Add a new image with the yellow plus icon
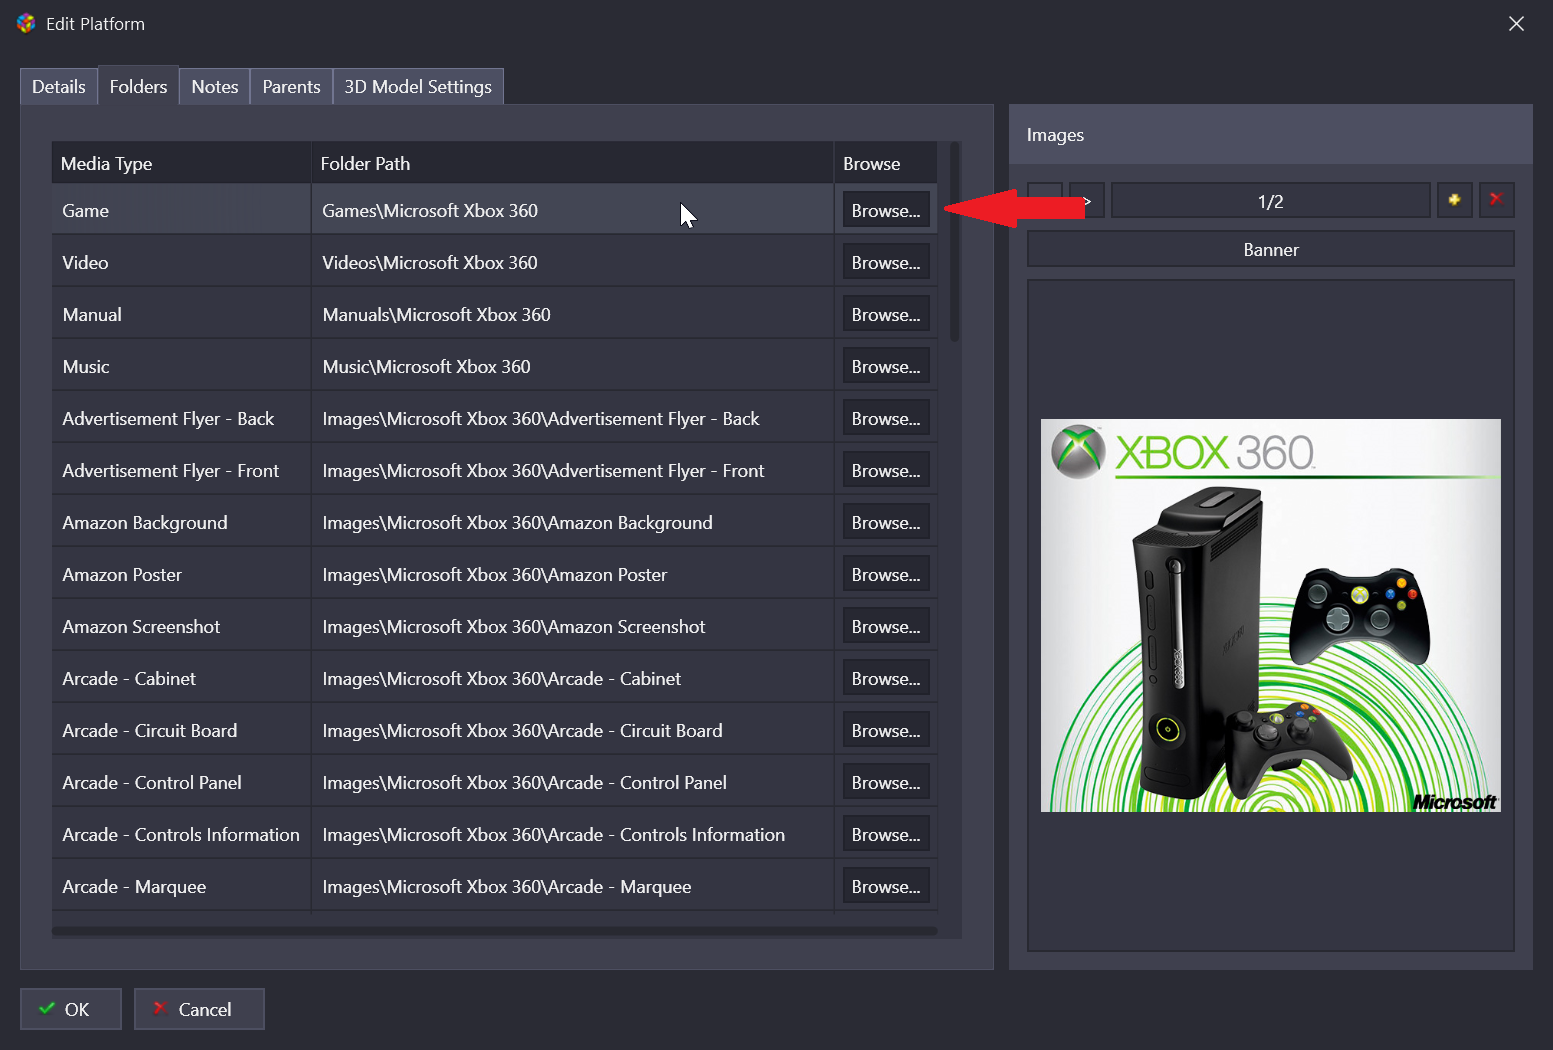This screenshot has height=1050, width=1553. (x=1454, y=200)
